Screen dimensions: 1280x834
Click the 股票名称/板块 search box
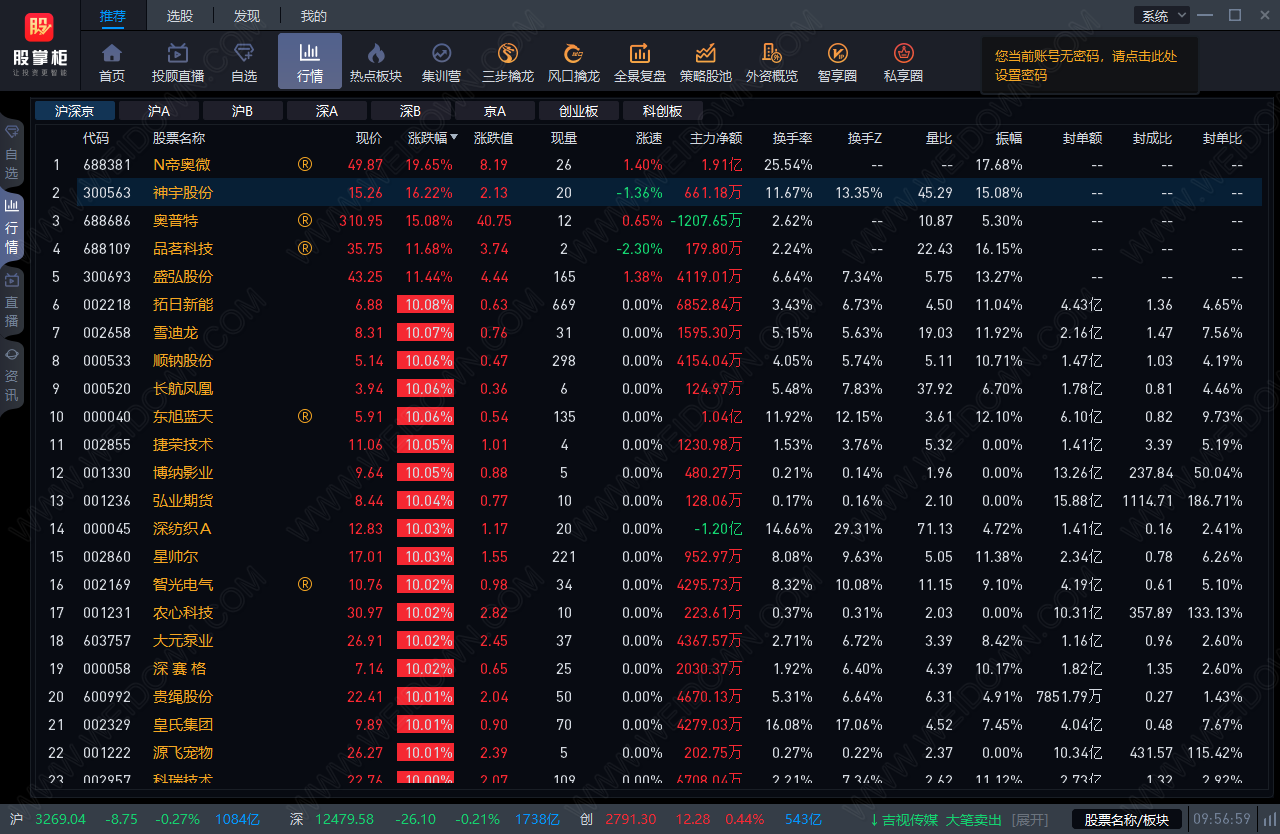[1127, 820]
